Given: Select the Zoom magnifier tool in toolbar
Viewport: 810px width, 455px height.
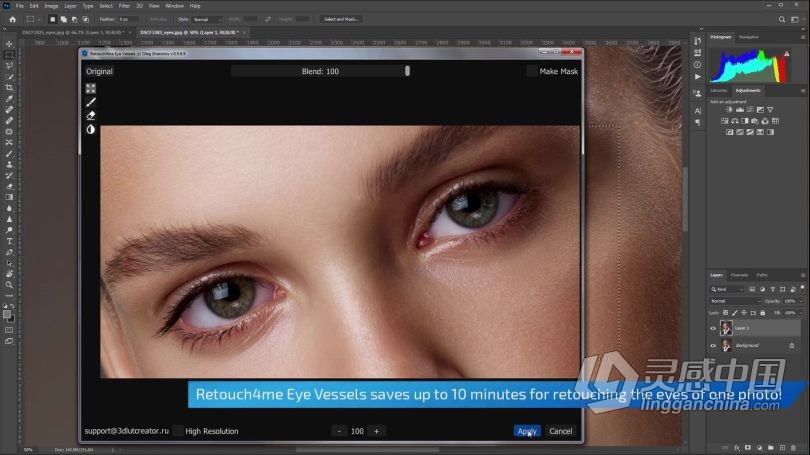Looking at the screenshot, I should (9, 285).
